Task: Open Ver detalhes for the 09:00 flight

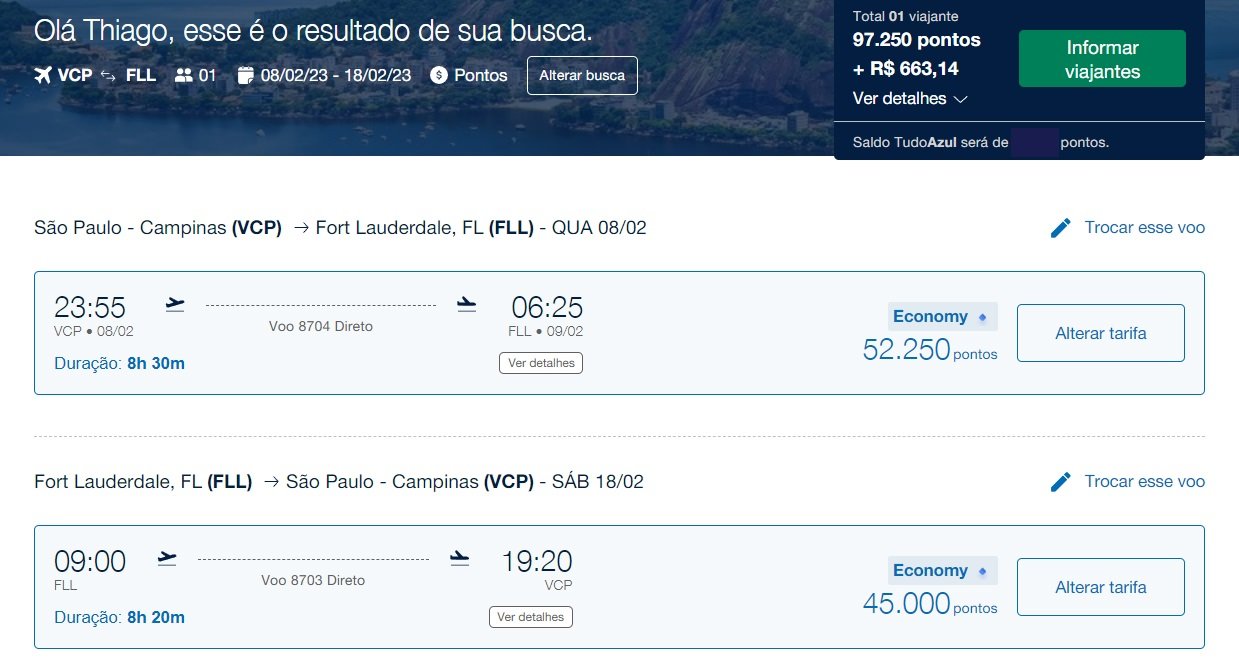Action: (531, 617)
